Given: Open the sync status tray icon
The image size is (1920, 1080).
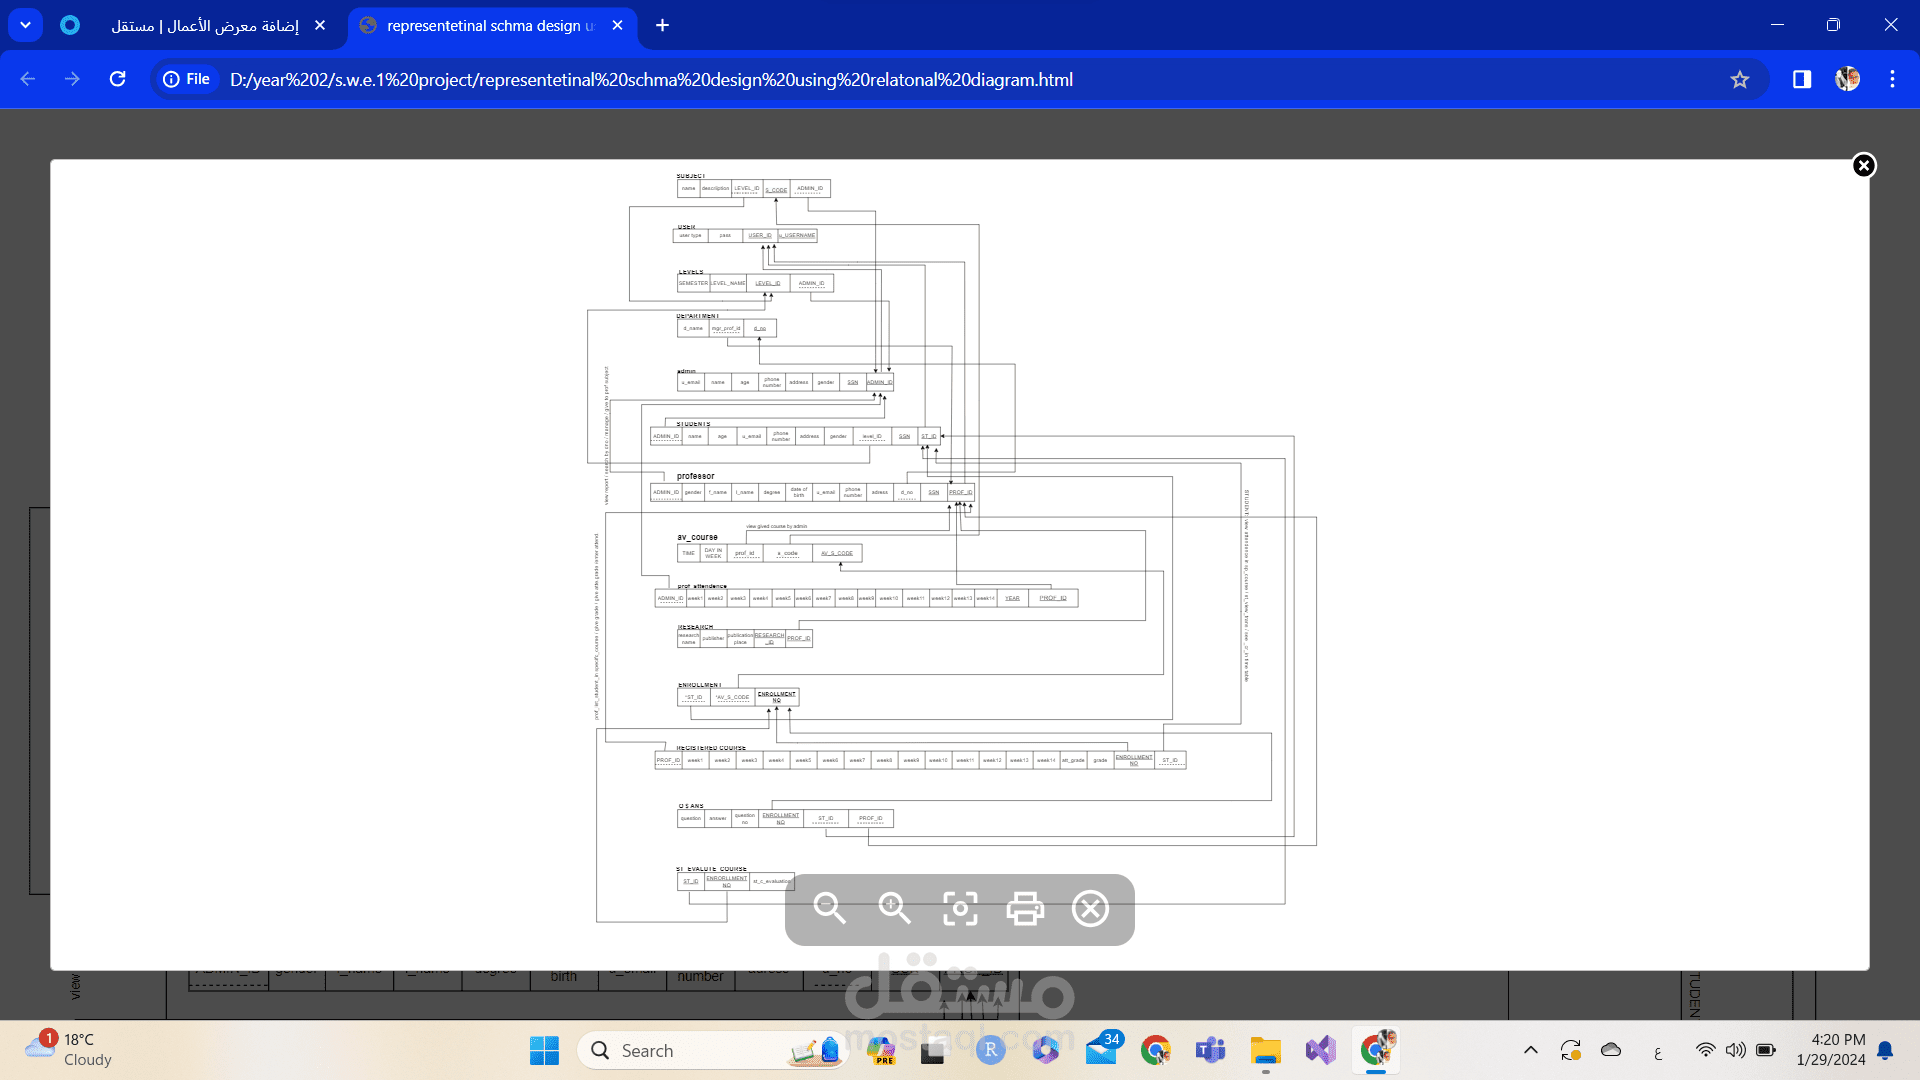Looking at the screenshot, I should coord(1571,1050).
